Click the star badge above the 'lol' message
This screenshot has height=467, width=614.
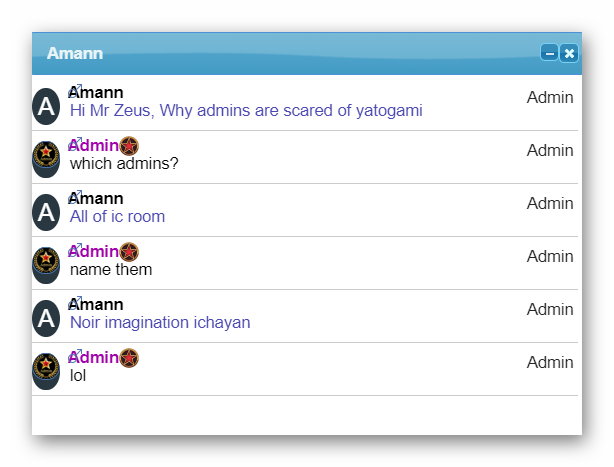coord(129,358)
